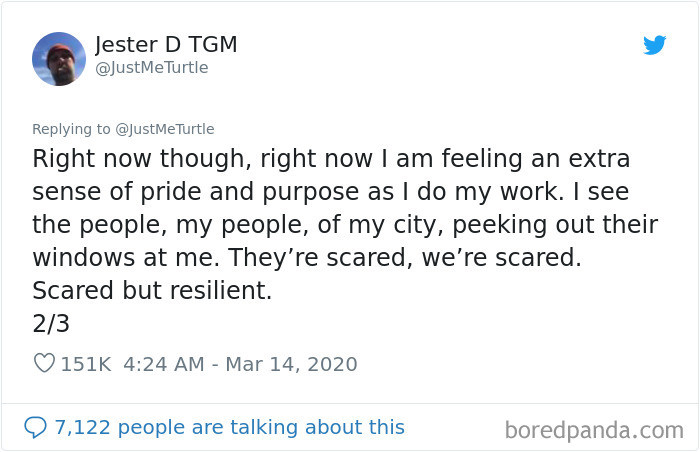Image resolution: width=700 pixels, height=452 pixels.
Task: Click the Mar 14, 2020 date
Action: tap(291, 364)
